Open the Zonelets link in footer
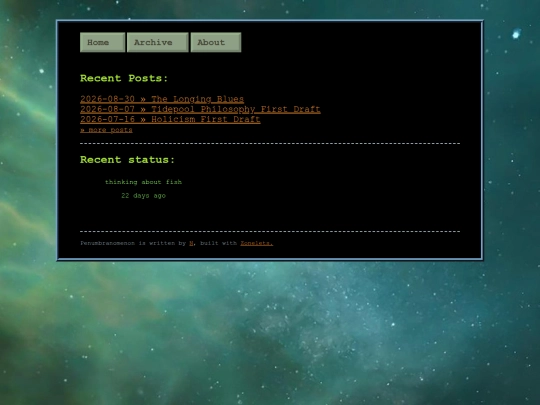Image resolution: width=540 pixels, height=405 pixels. [x=257, y=243]
